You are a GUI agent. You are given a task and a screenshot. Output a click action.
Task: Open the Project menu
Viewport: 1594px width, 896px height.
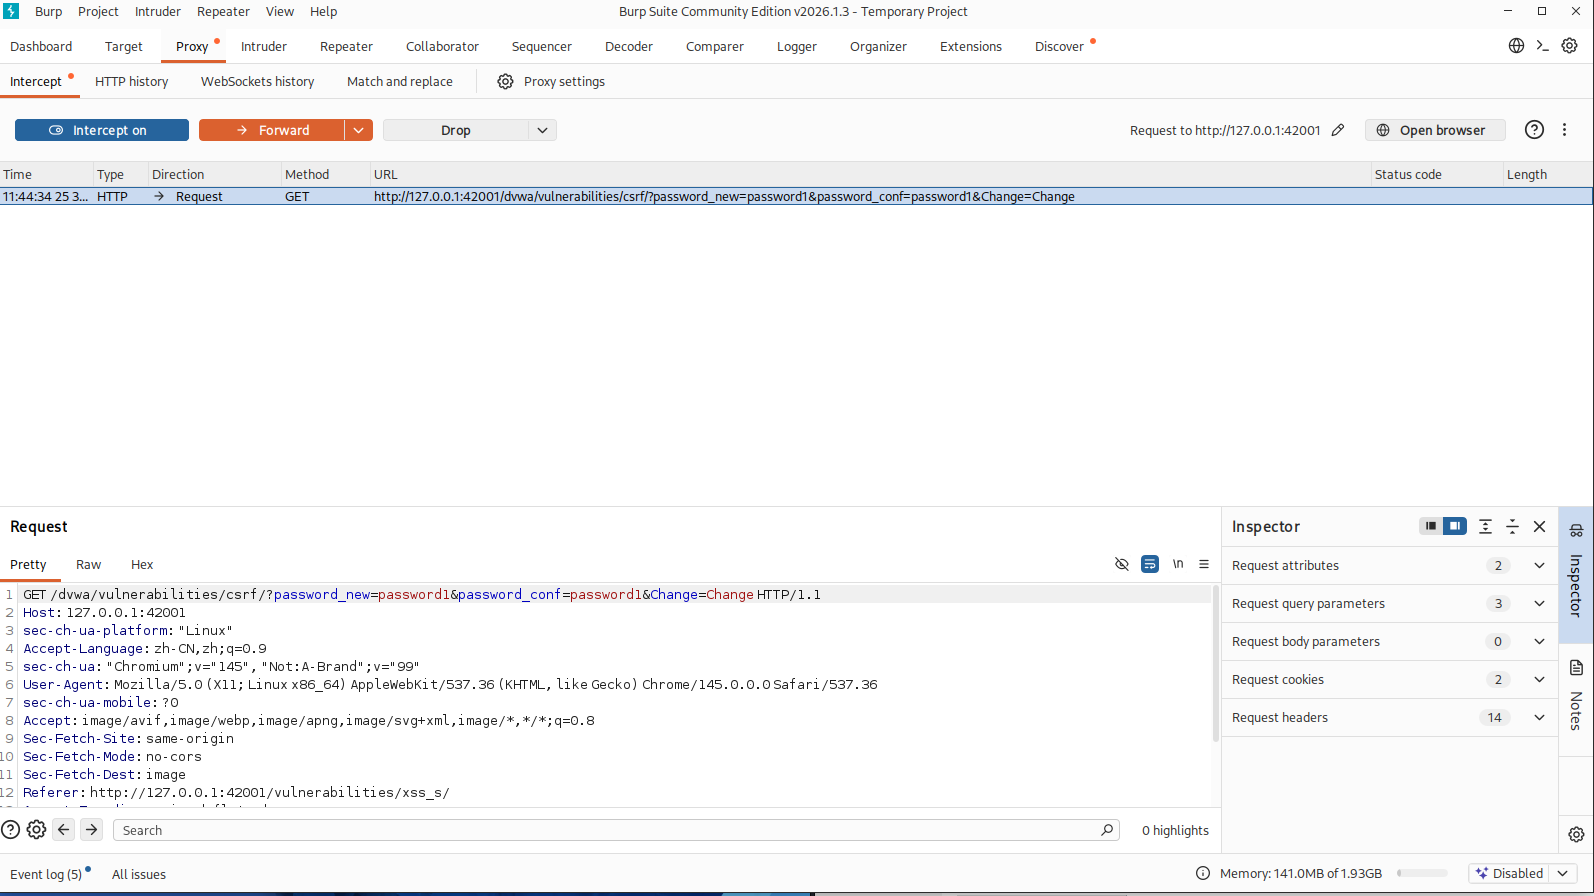[x=98, y=11]
